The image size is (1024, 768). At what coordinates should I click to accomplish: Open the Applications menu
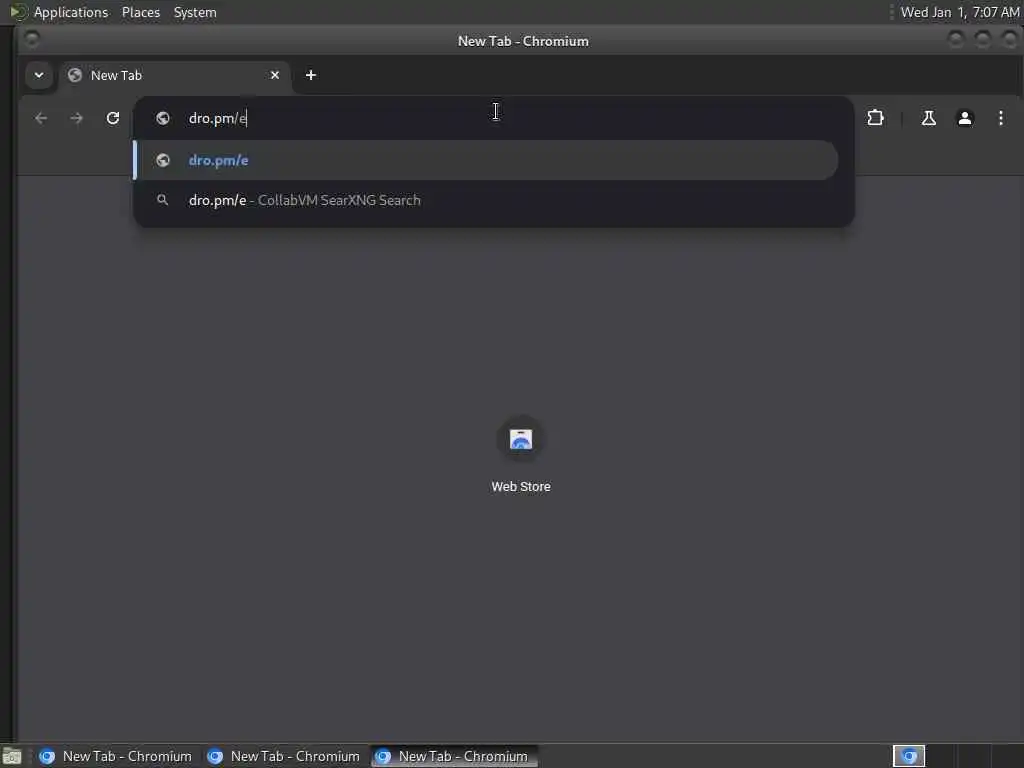[x=71, y=12]
